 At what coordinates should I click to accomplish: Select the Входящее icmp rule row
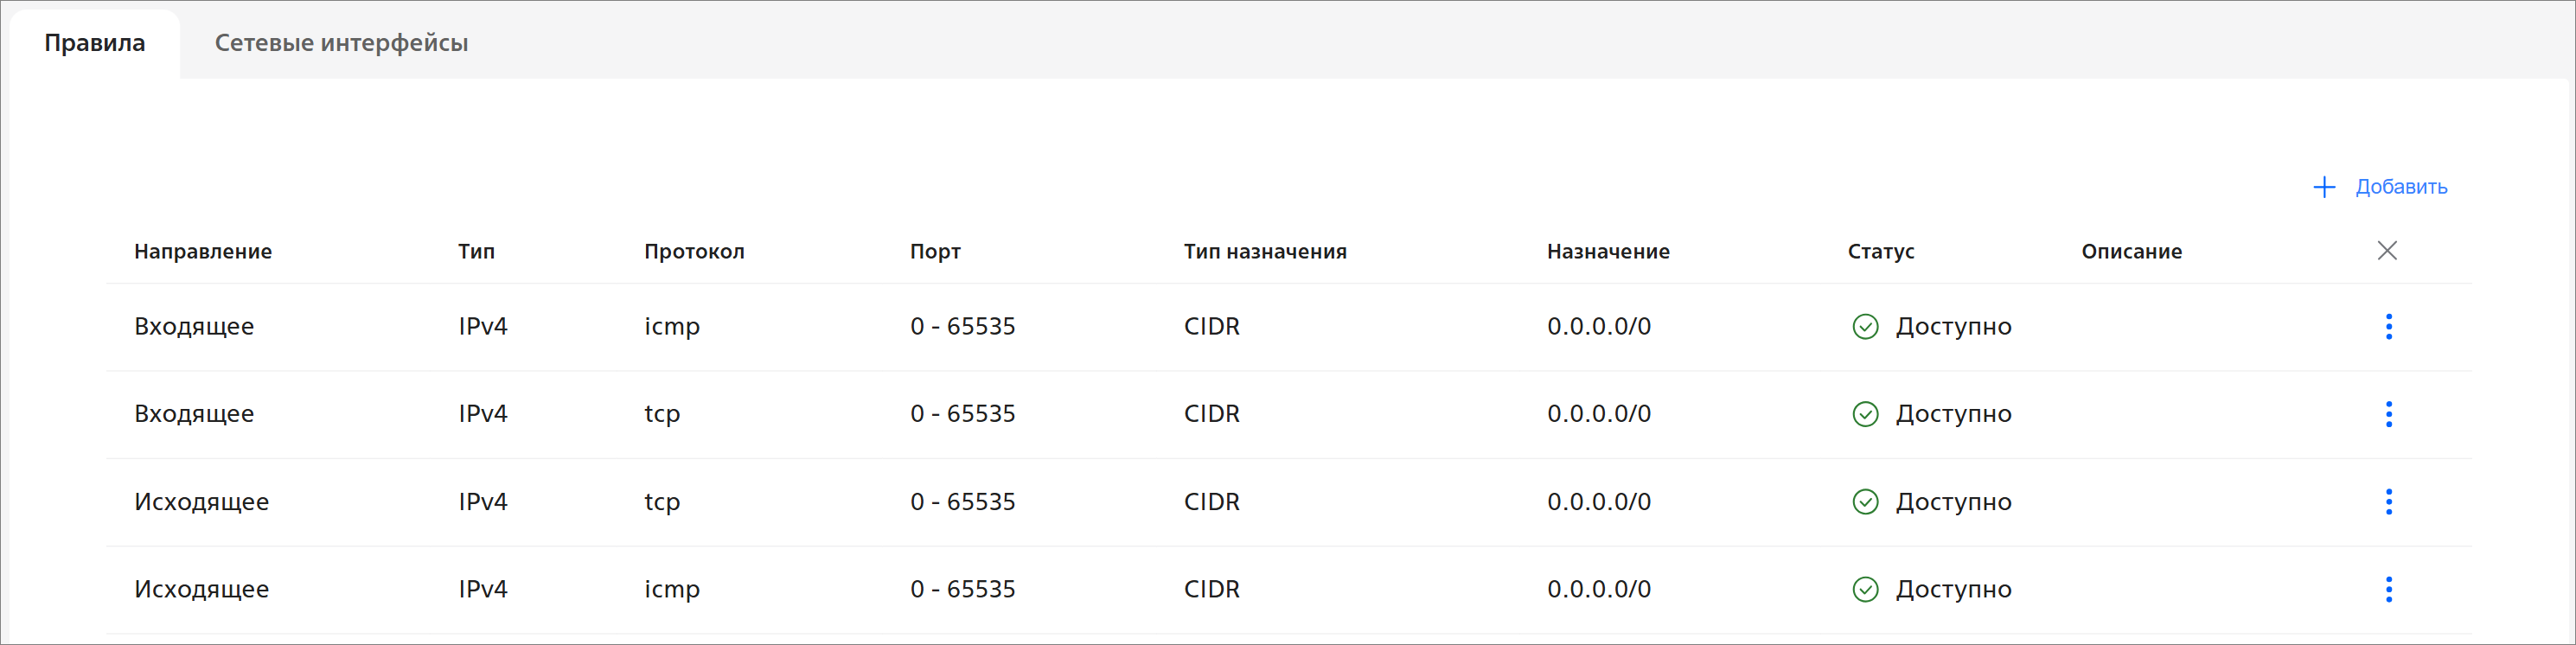tap(194, 327)
